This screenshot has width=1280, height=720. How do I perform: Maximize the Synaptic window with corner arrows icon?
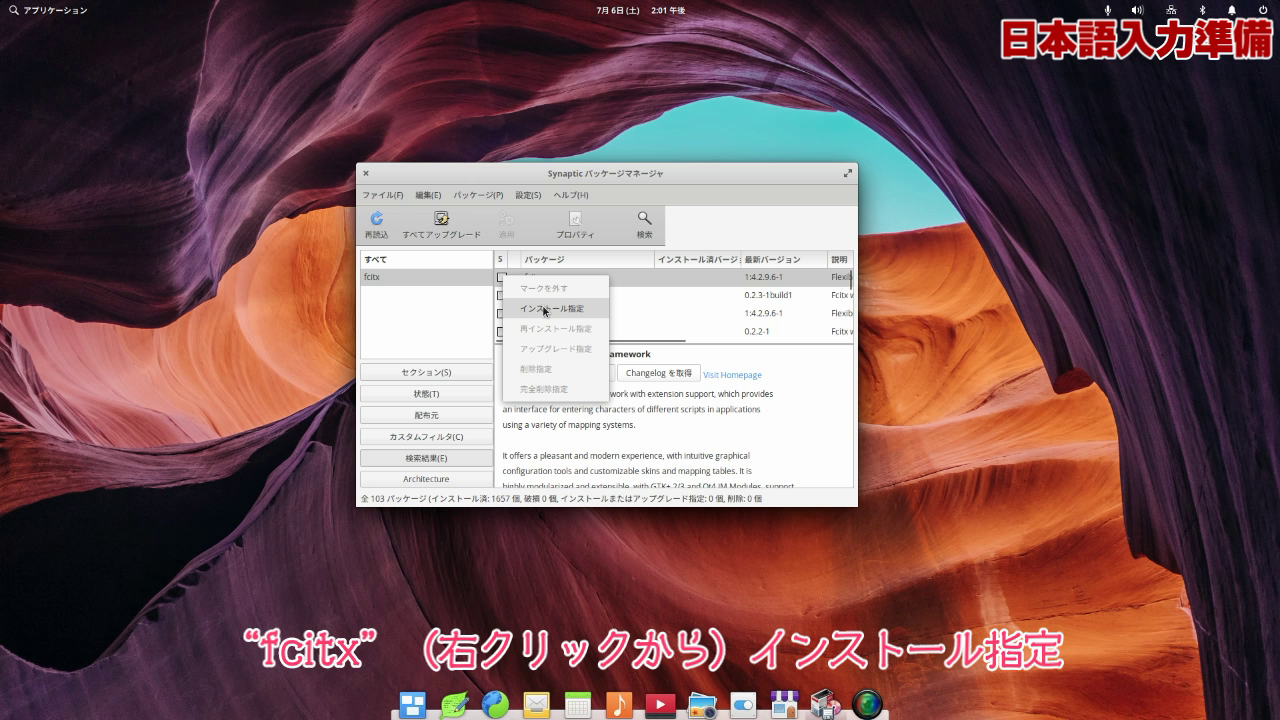click(x=848, y=173)
